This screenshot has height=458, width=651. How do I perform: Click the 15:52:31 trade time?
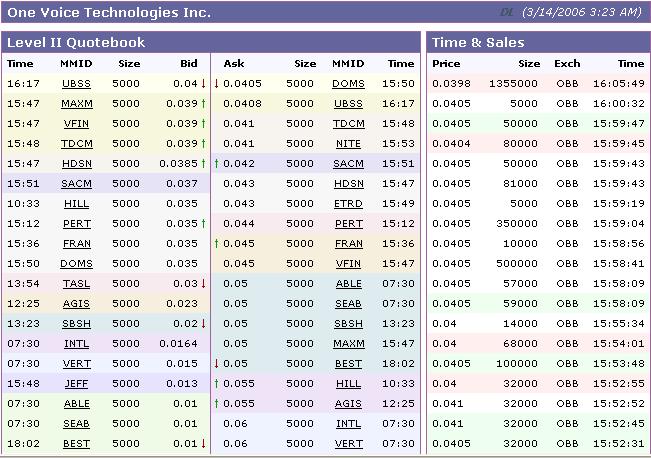point(619,443)
